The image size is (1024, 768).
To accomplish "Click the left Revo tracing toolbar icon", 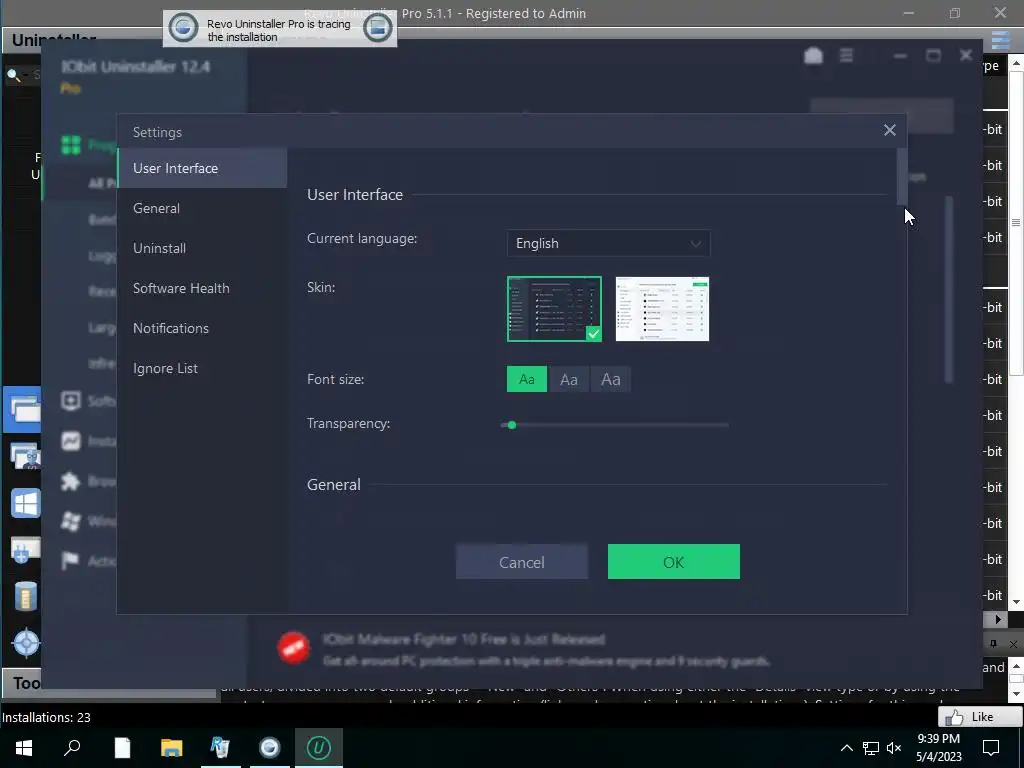I will click(184, 29).
